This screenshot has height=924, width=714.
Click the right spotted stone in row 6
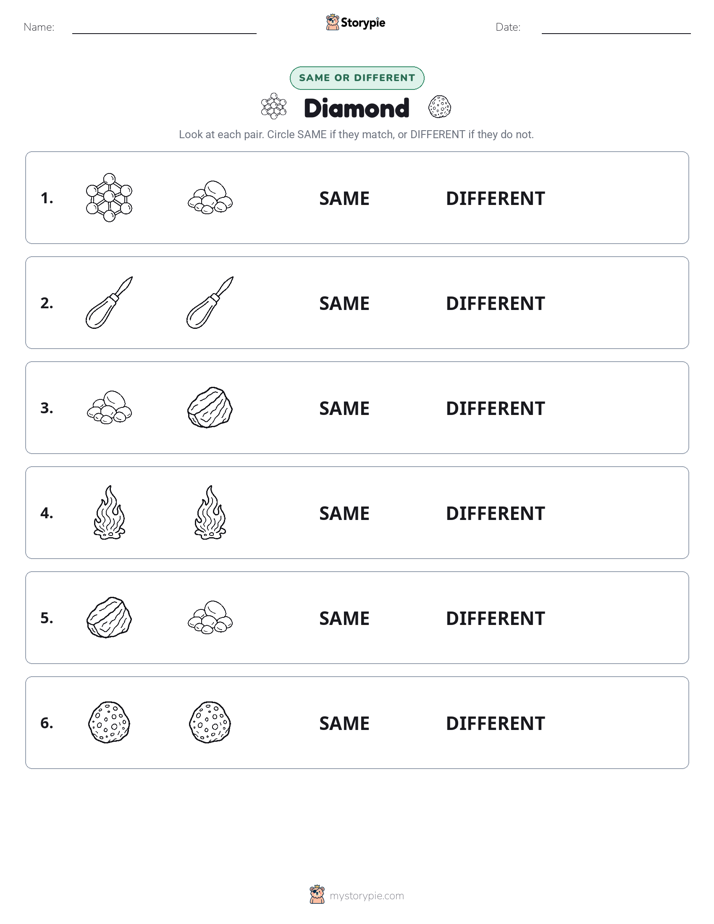pos(210,722)
